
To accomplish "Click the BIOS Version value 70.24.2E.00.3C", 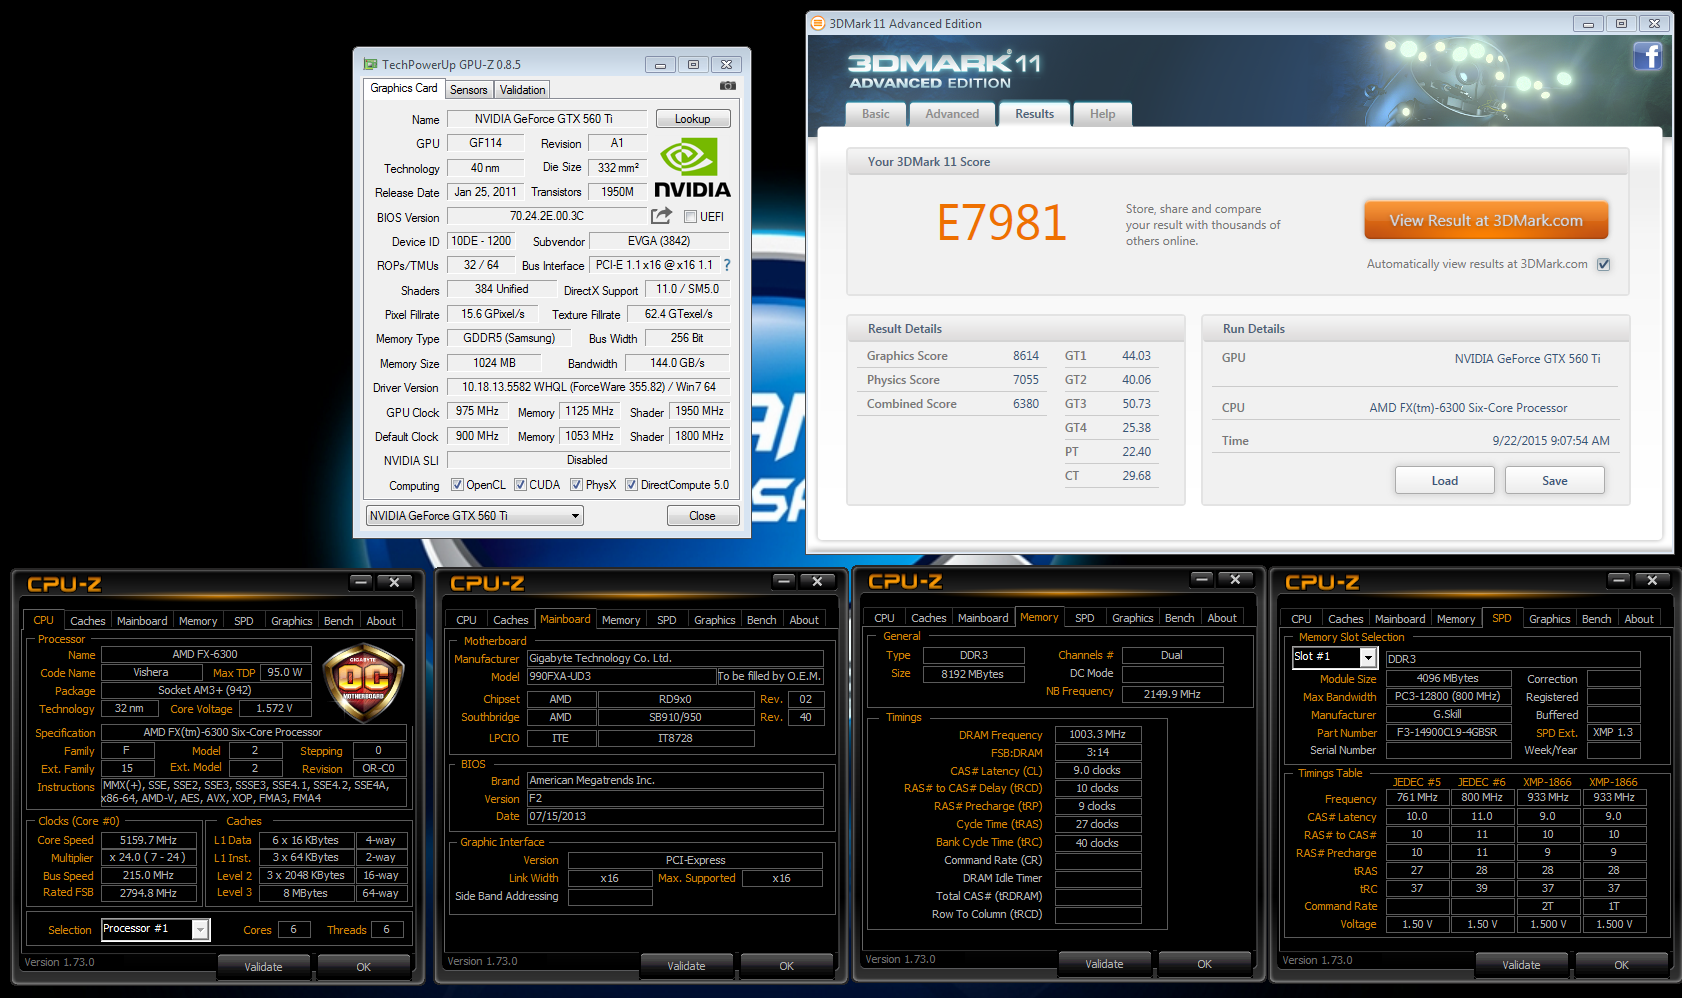I will tap(547, 216).
